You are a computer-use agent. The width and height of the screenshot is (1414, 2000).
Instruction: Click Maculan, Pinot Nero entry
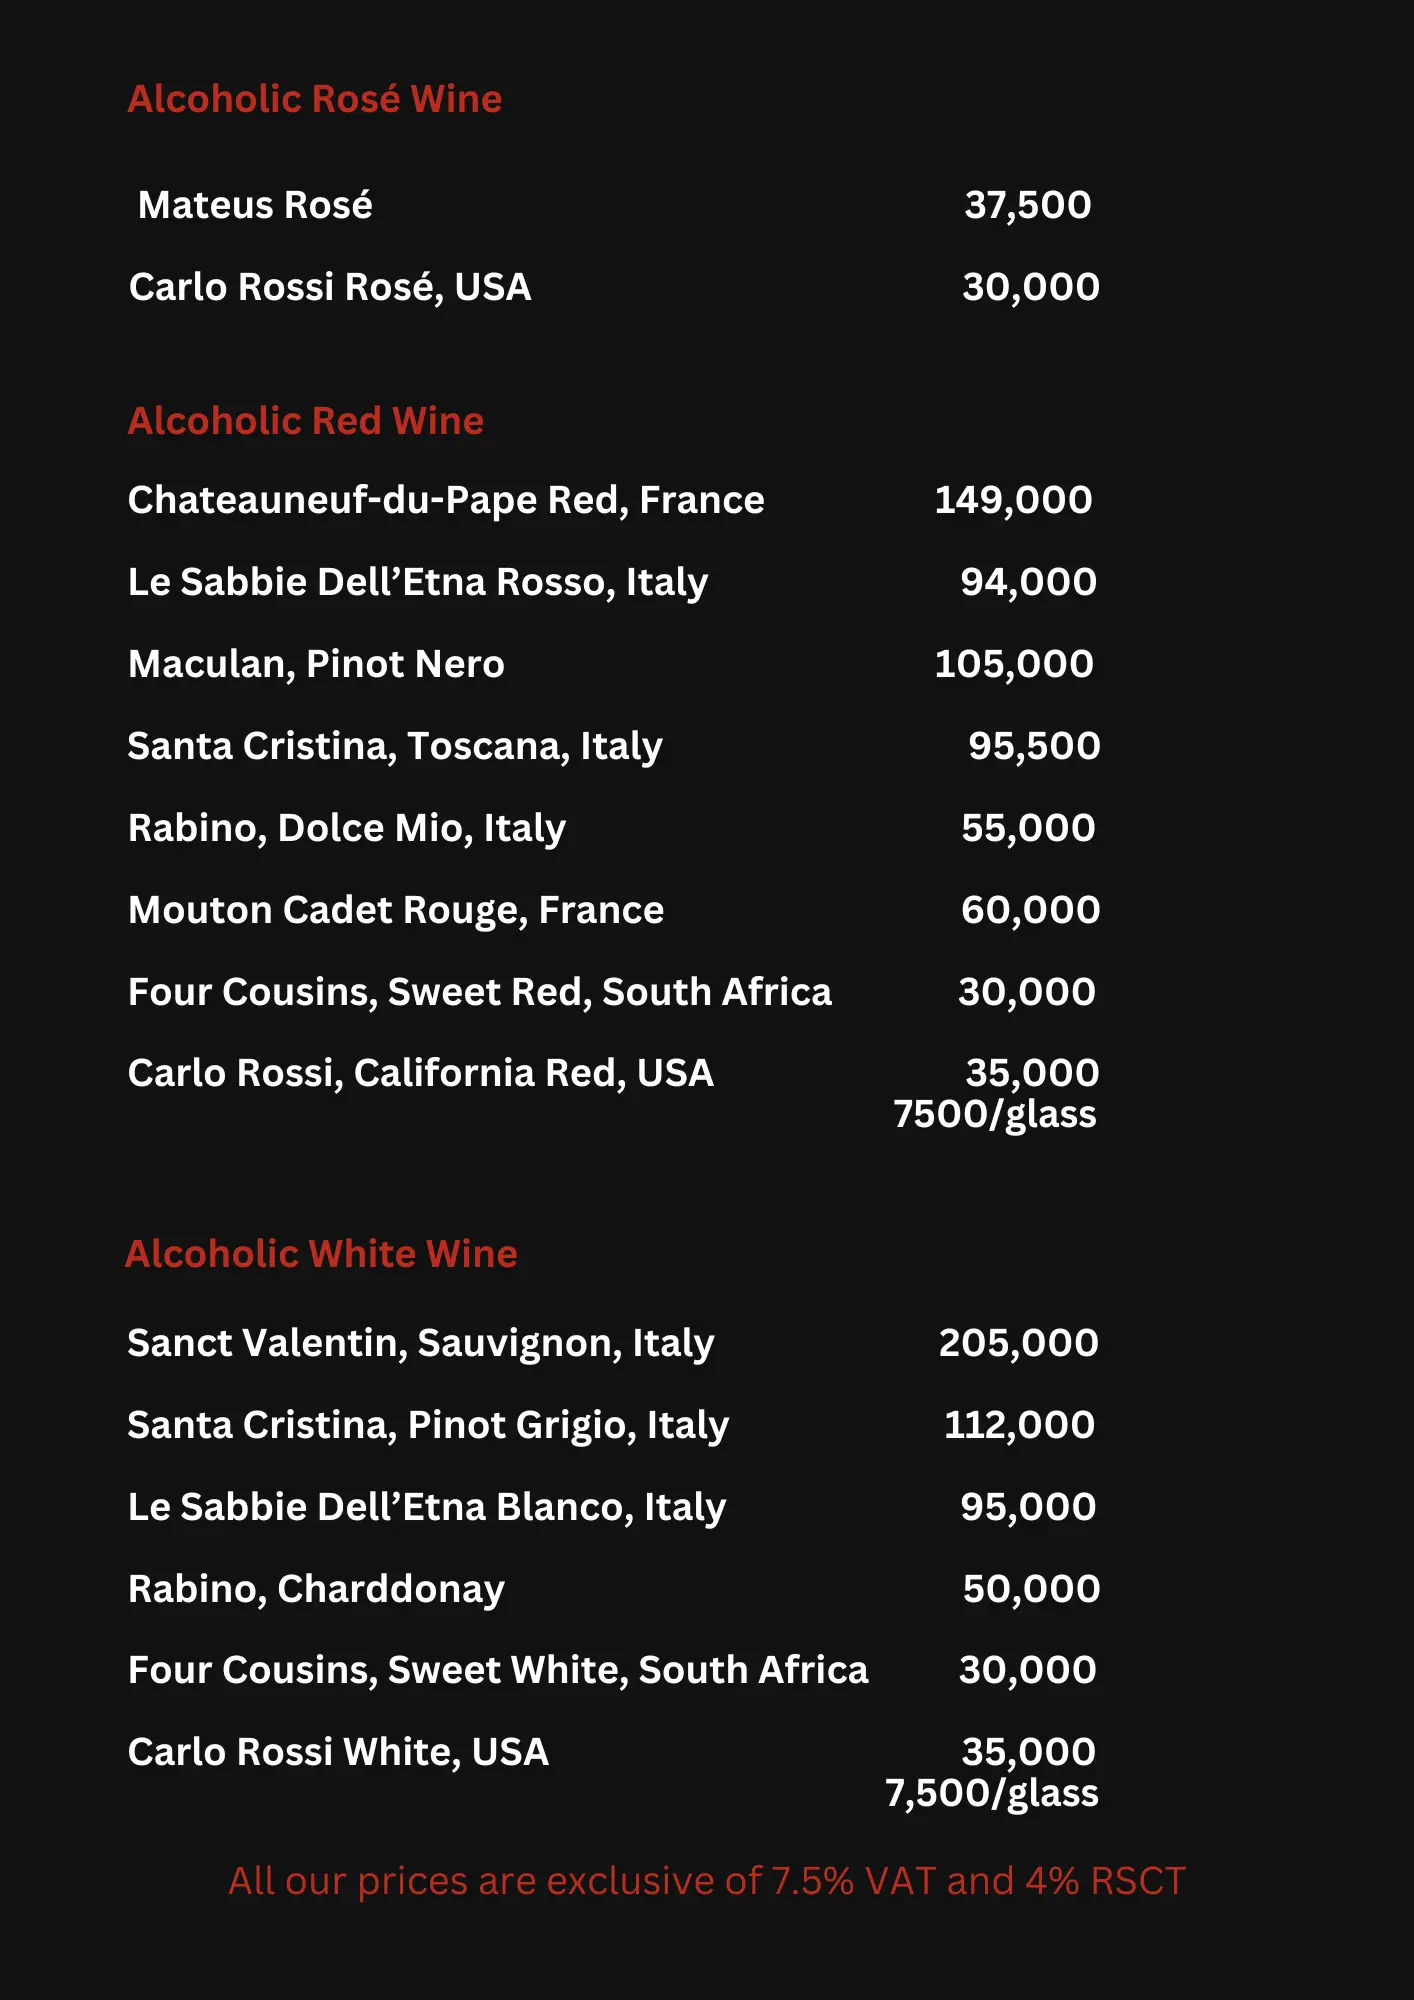point(316,665)
